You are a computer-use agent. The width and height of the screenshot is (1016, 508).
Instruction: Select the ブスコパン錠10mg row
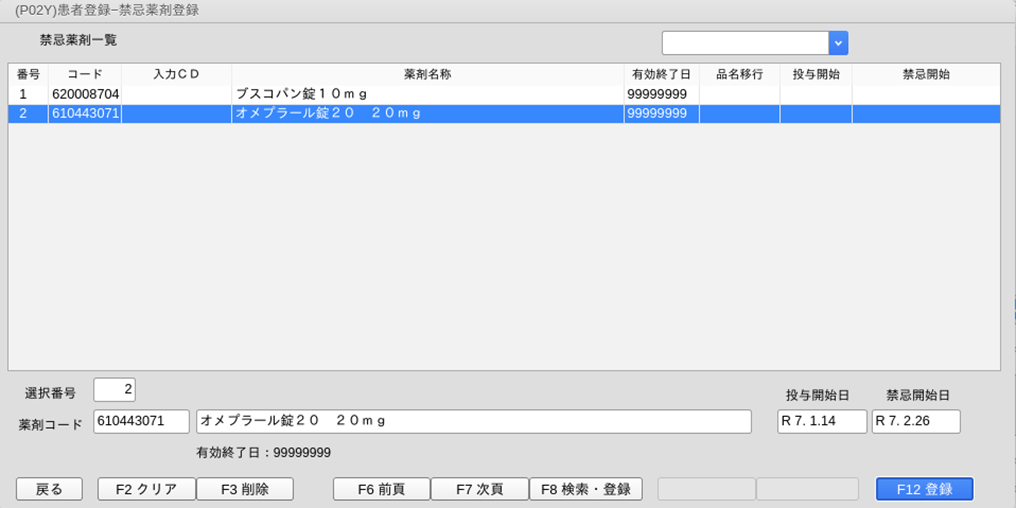428,93
